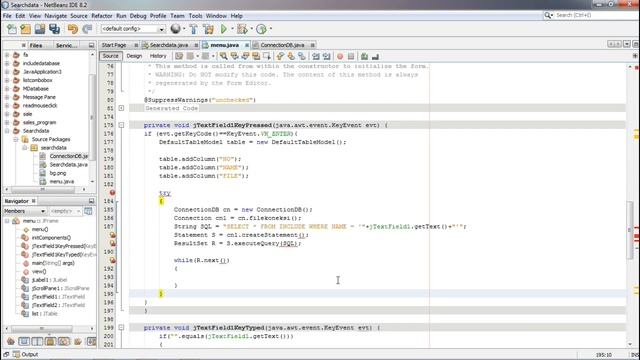Open the Debug menu
Screen dimensions: 640x360
[138, 16]
